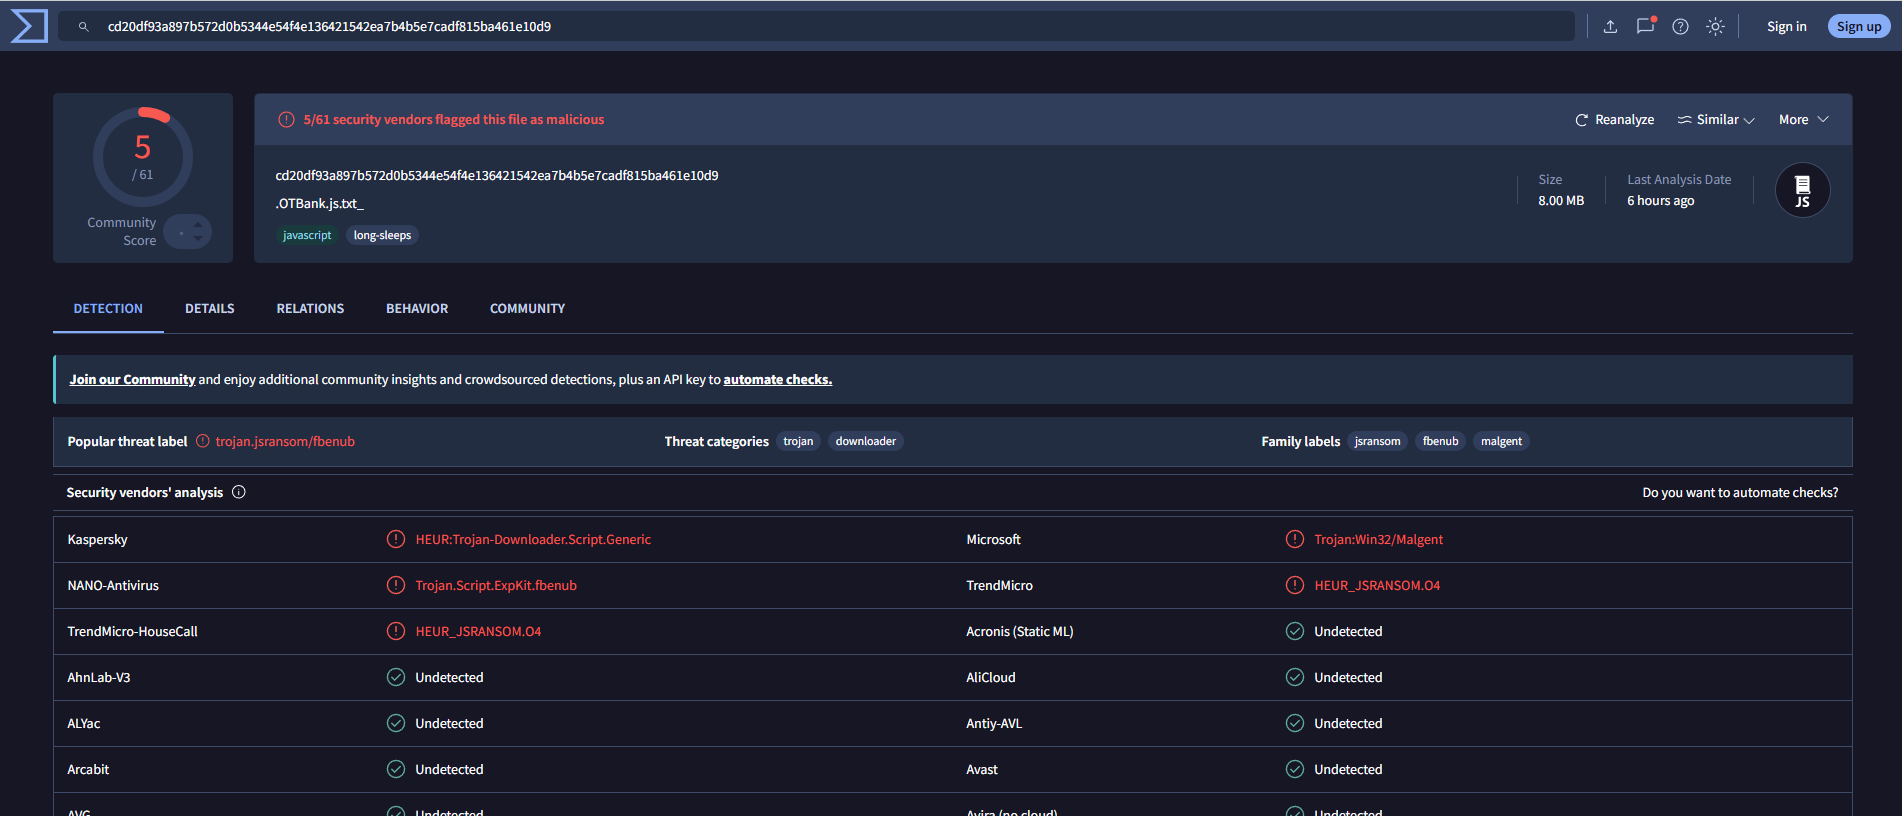Viewport: 1902px width, 816px height.
Task: Click the Reanalyze refresh icon
Action: [x=1581, y=120]
